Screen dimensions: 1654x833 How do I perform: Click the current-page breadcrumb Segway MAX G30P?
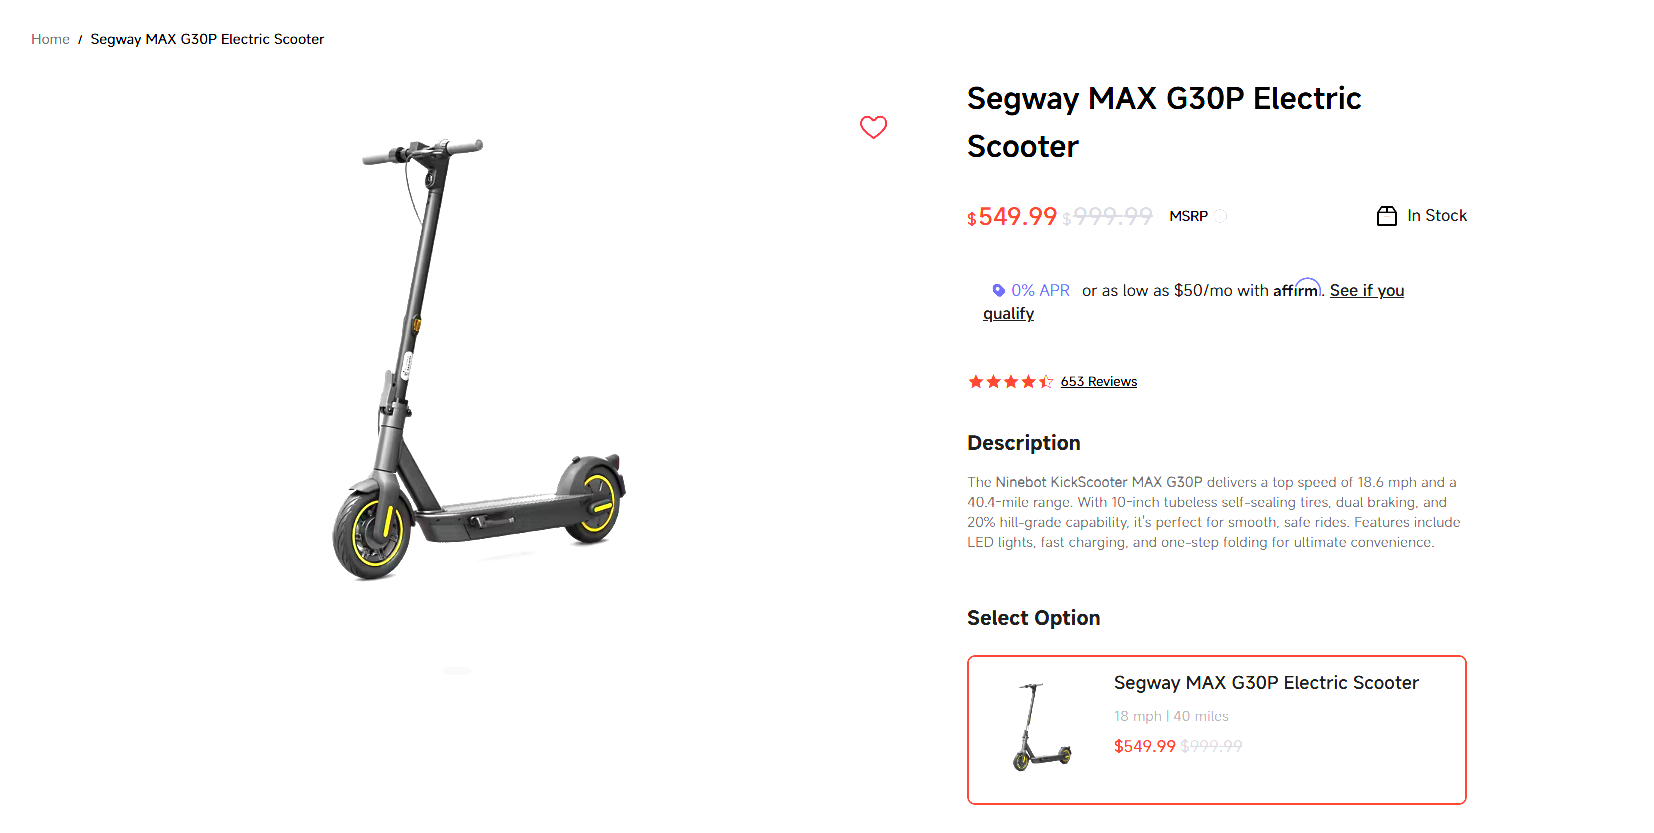tap(207, 39)
